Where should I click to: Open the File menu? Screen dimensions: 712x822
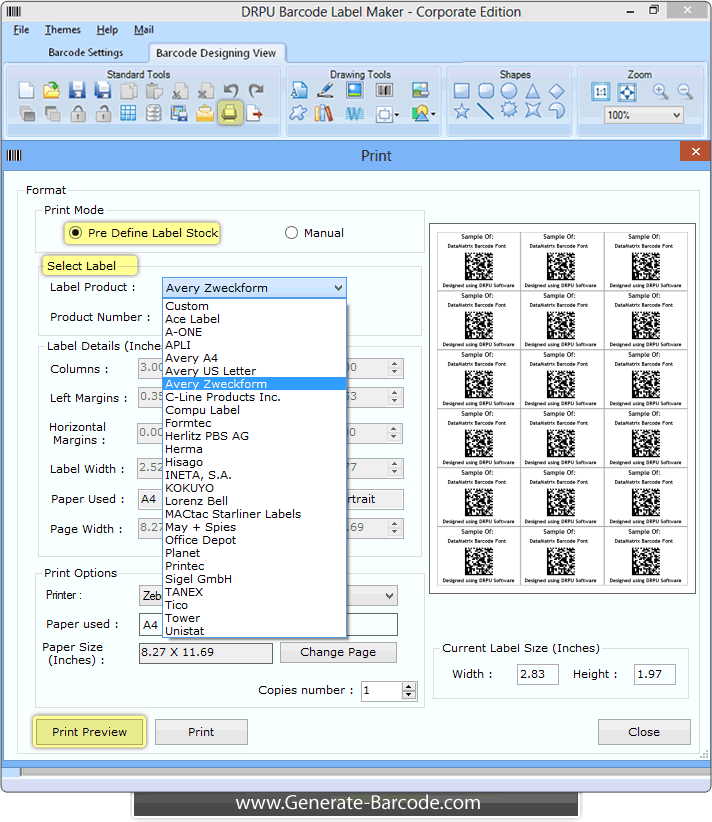pos(21,30)
